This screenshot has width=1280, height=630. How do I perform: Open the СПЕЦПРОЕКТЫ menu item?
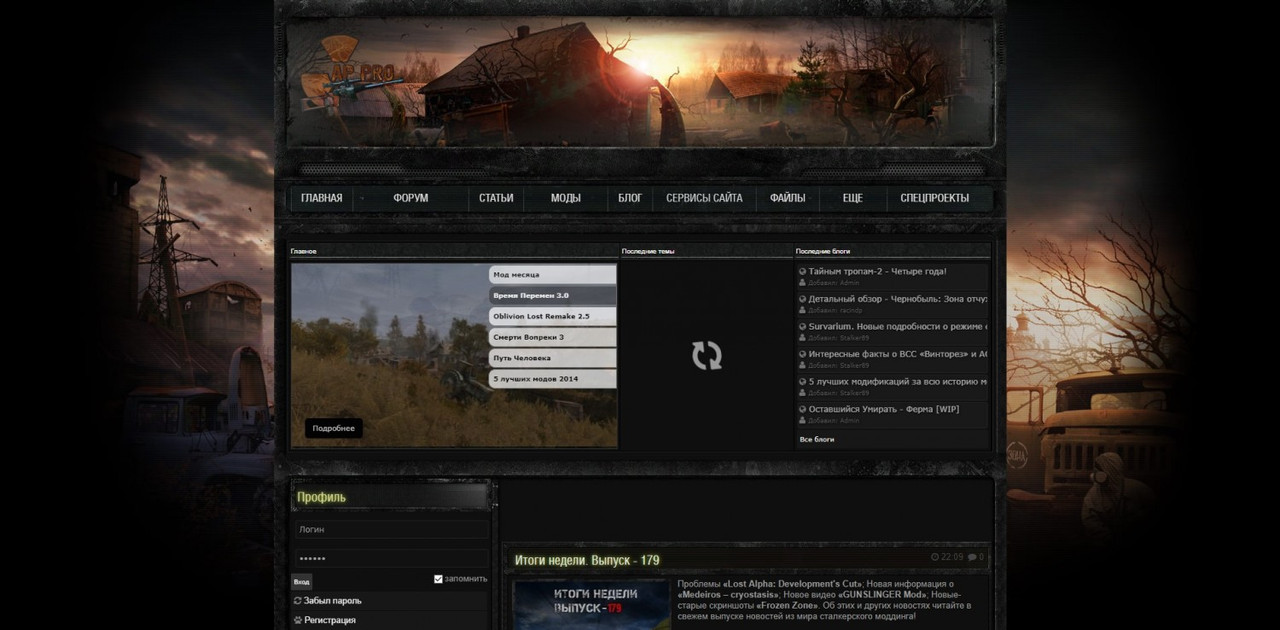934,198
